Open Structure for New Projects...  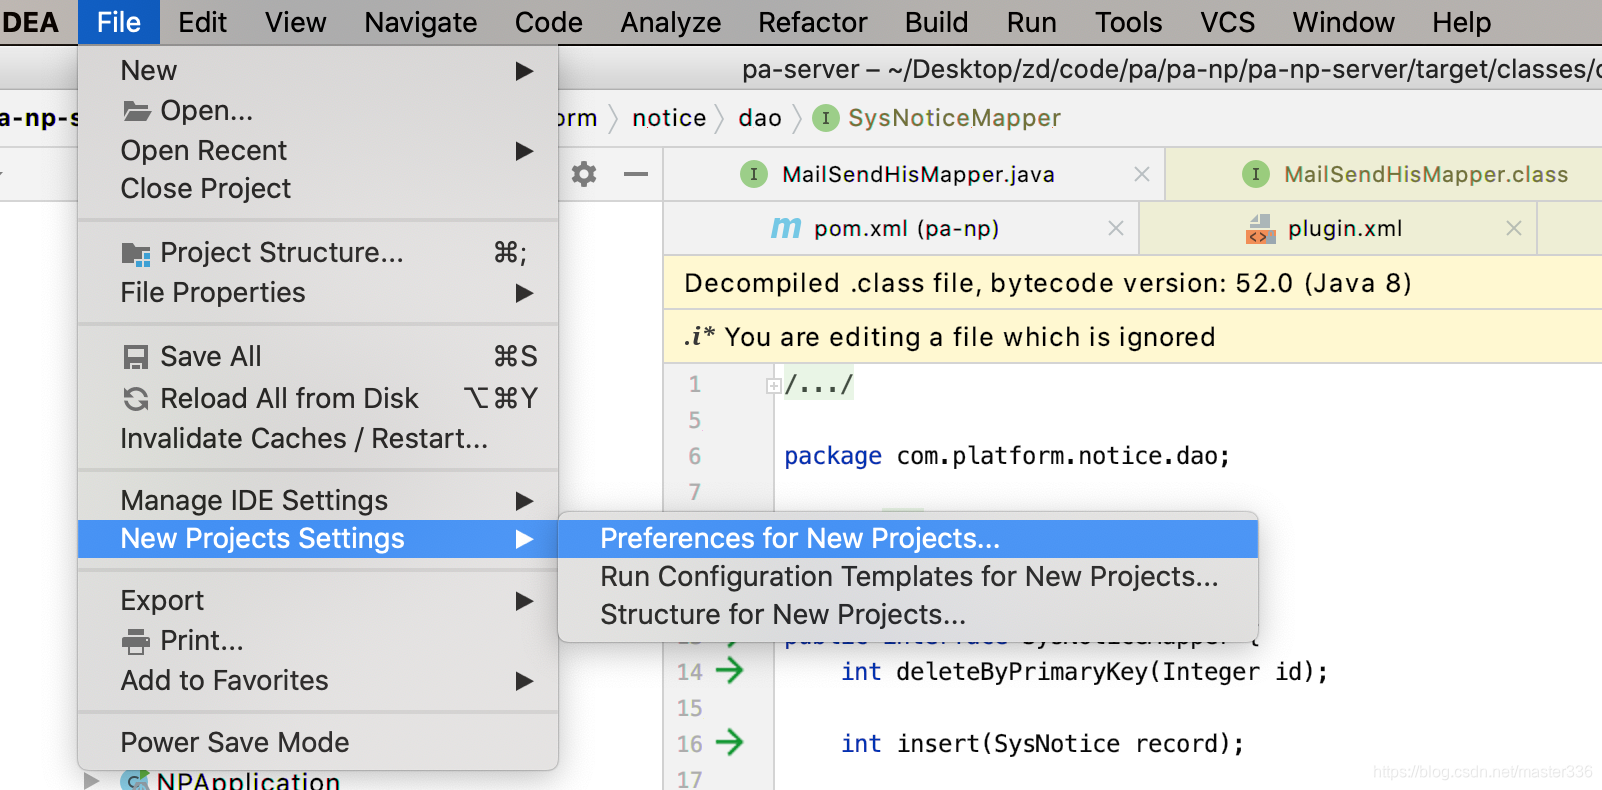click(x=908, y=615)
